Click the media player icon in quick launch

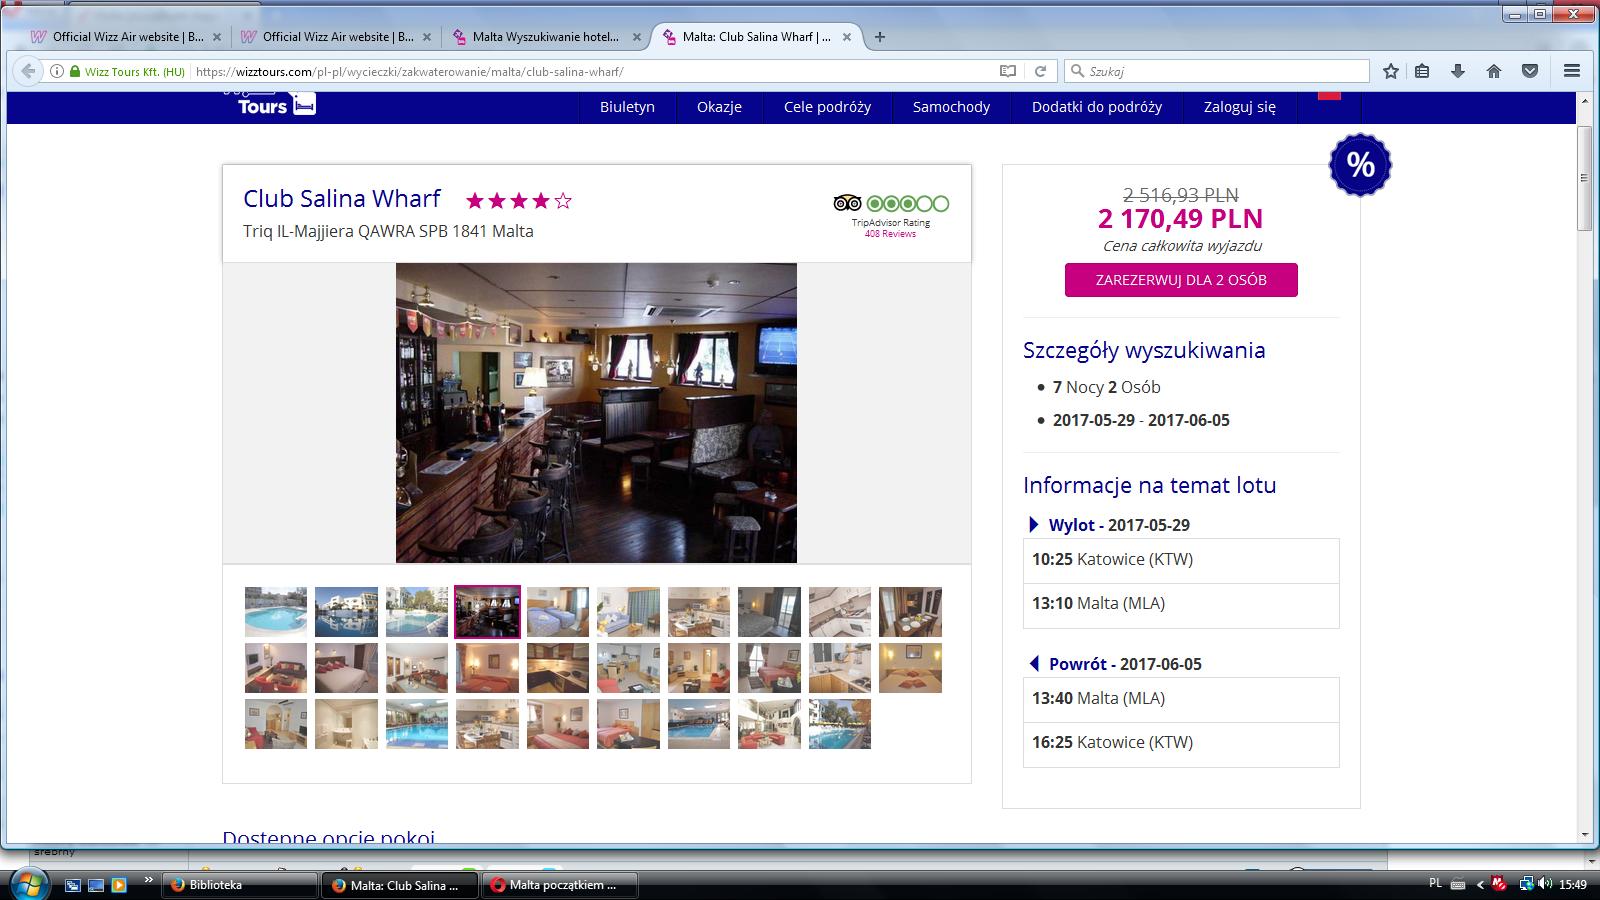tap(119, 885)
